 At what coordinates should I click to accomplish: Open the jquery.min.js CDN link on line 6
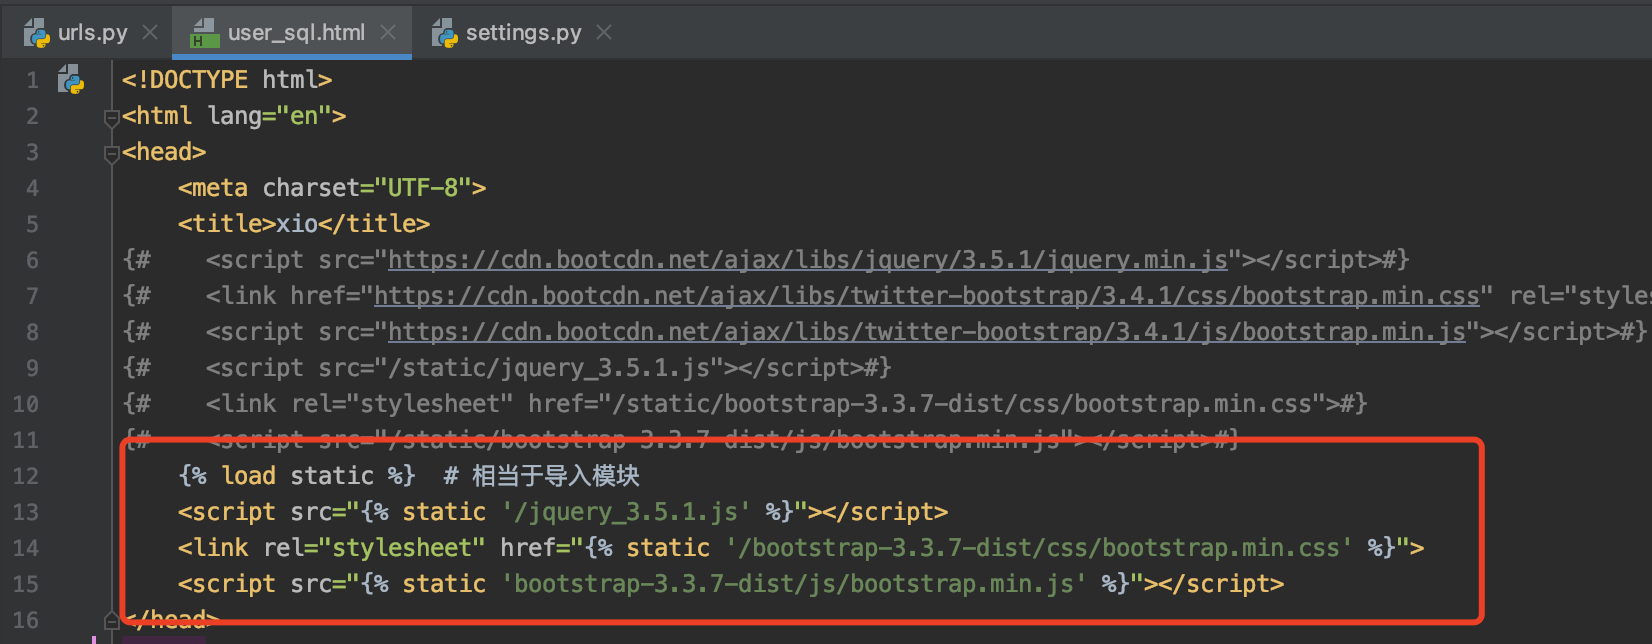pyautogui.click(x=807, y=260)
